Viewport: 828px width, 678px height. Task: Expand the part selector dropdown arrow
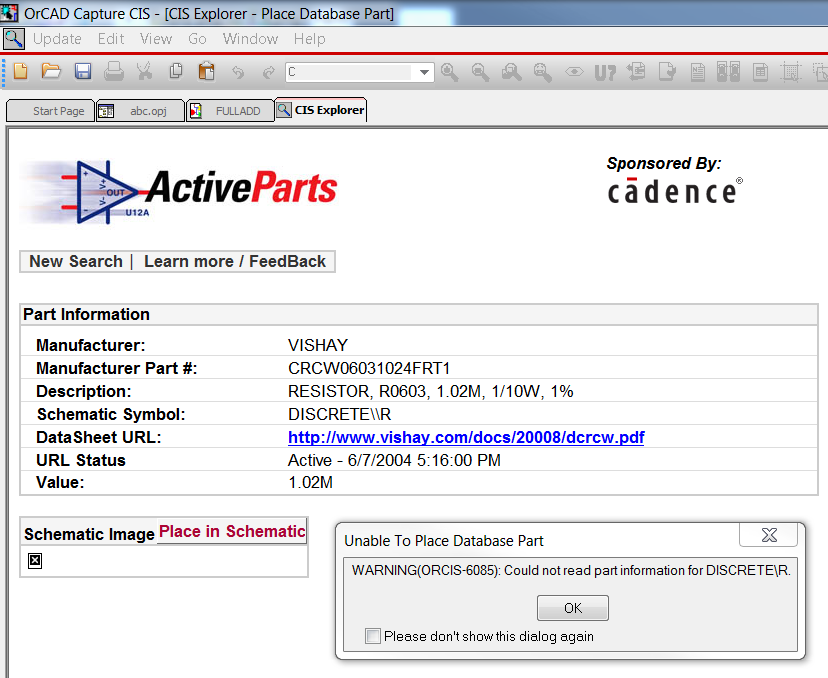[x=425, y=72]
